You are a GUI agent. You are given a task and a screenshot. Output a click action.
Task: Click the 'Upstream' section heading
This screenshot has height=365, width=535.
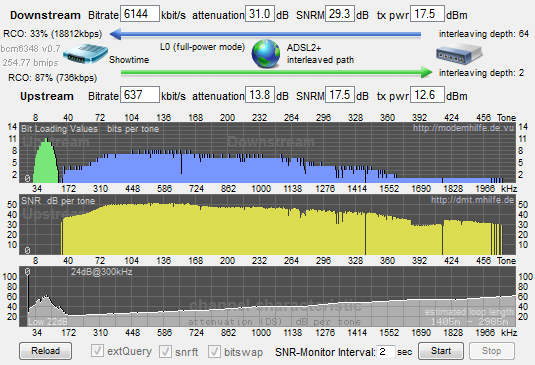[x=47, y=96]
